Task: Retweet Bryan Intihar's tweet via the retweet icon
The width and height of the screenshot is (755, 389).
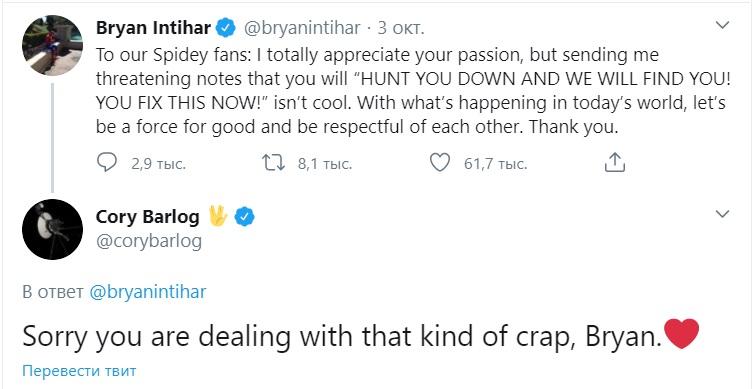Action: pos(273,163)
